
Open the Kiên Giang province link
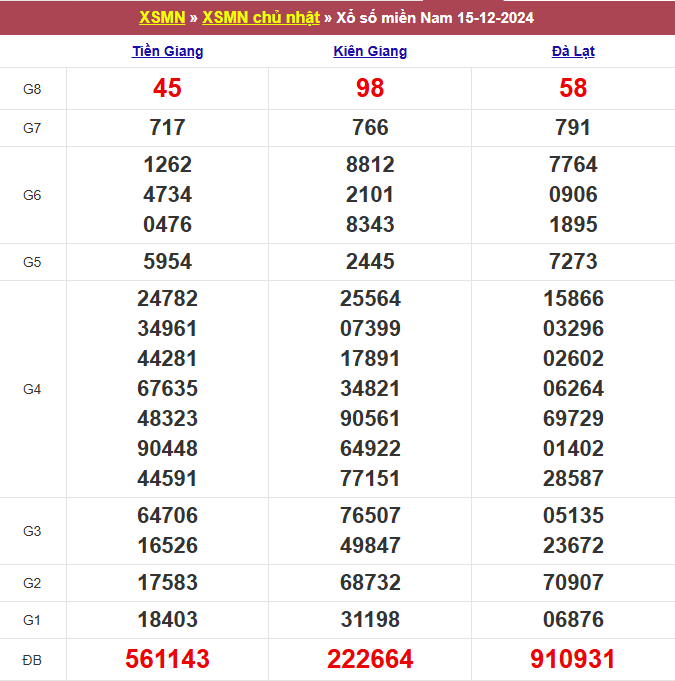(370, 51)
